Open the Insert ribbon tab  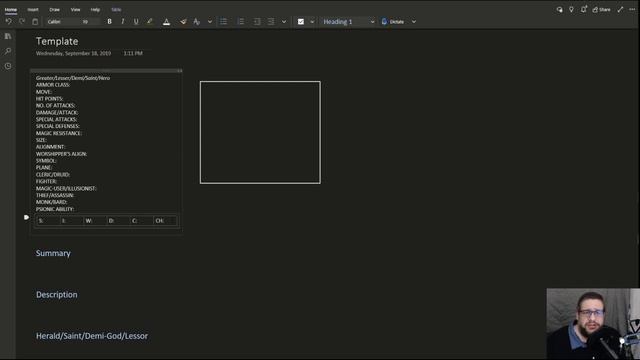(33, 9)
